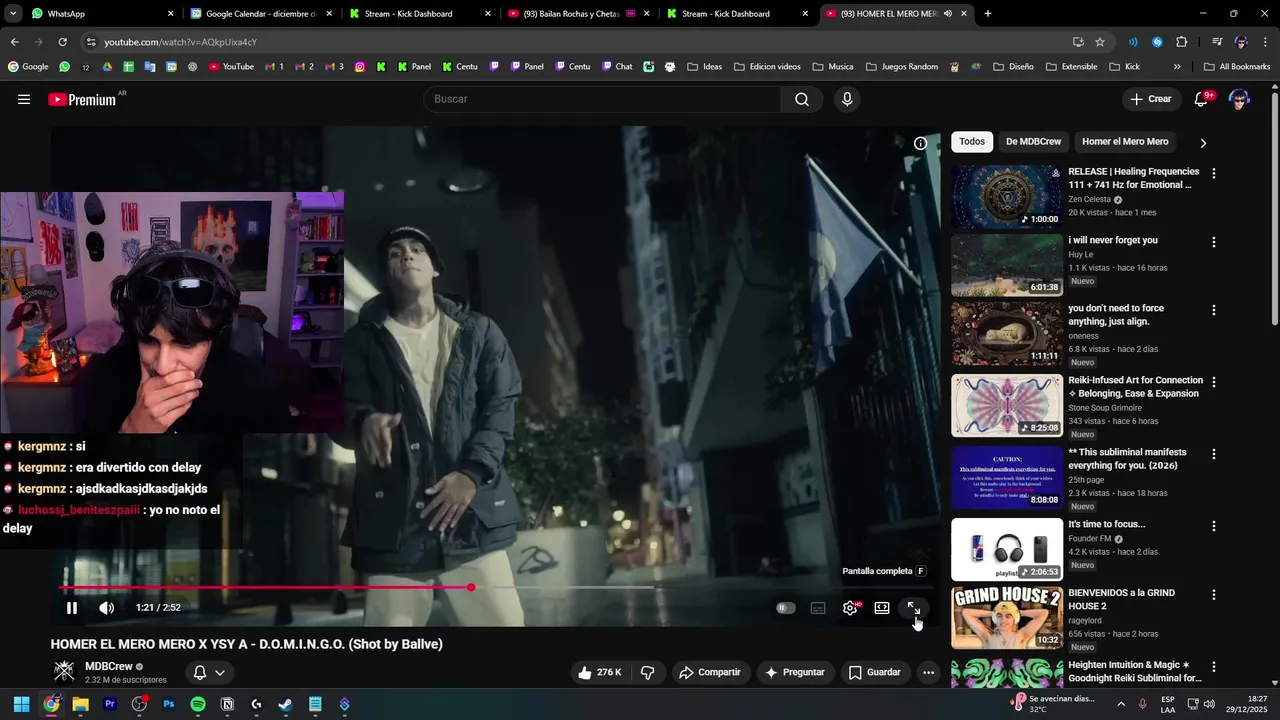Screen dimensions: 1280x720
Task: Enter full screen with Pantalla completa button
Action: (914, 608)
